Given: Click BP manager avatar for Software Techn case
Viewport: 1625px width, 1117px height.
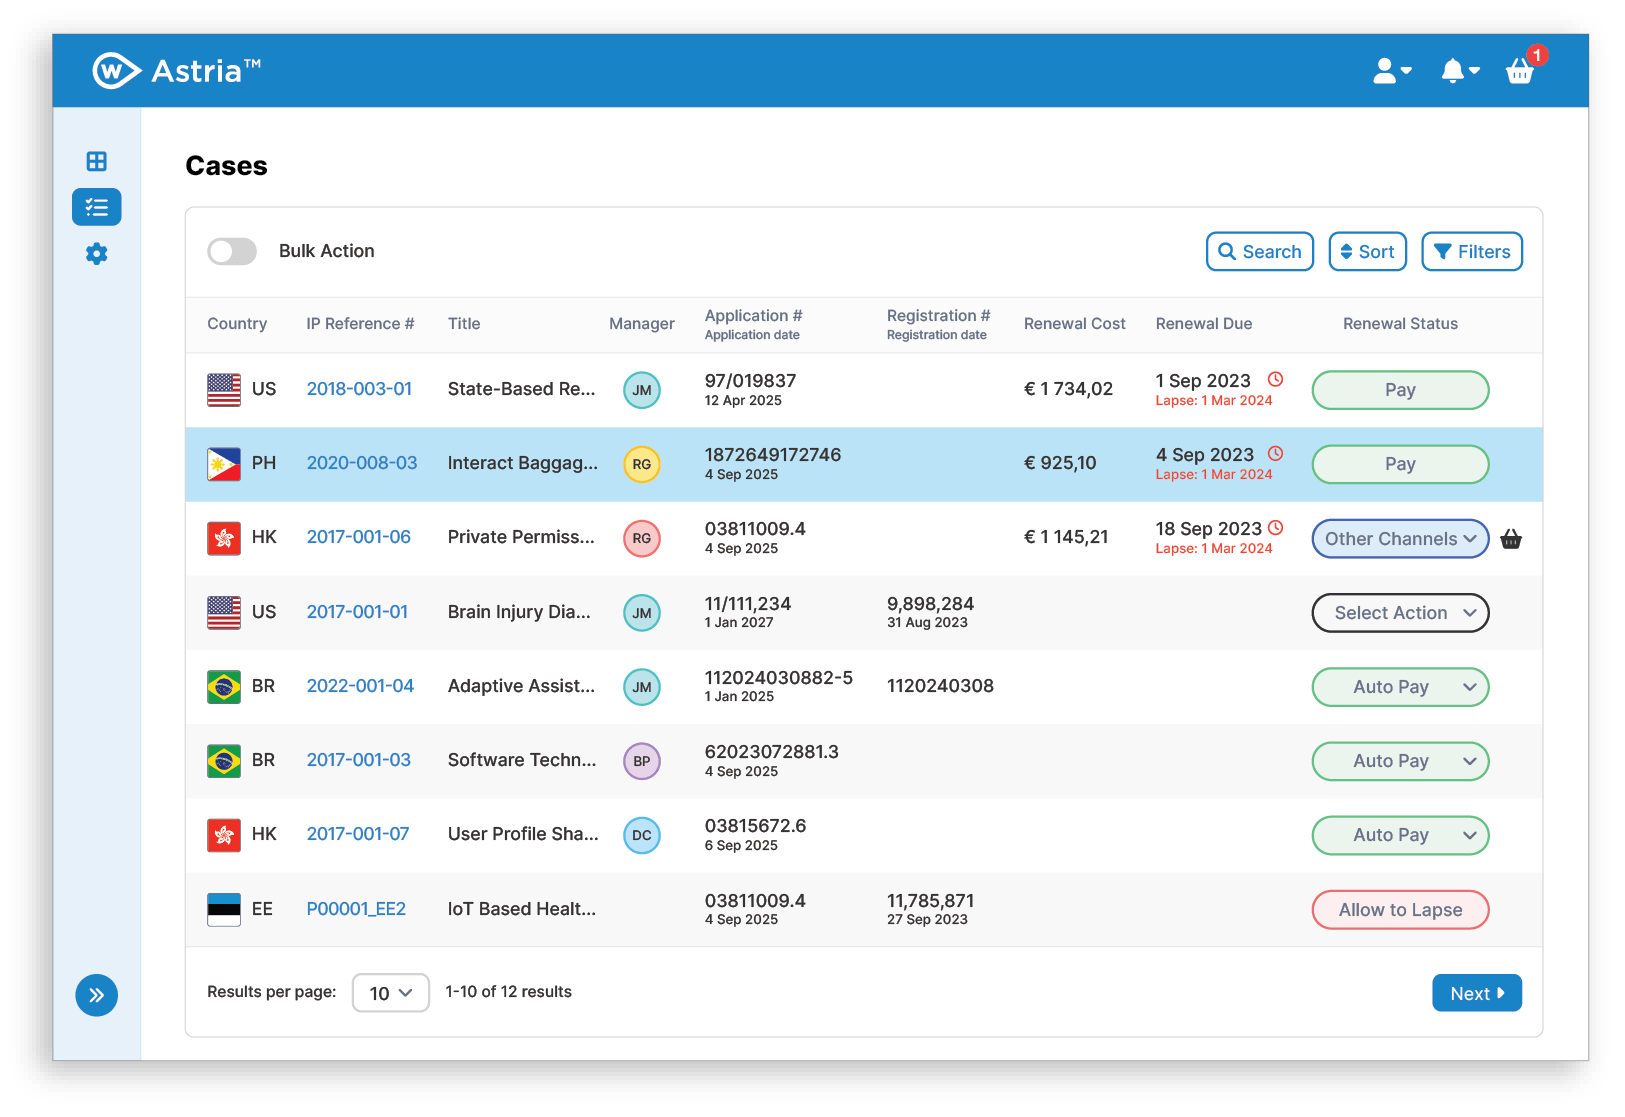Looking at the screenshot, I should pos(642,761).
